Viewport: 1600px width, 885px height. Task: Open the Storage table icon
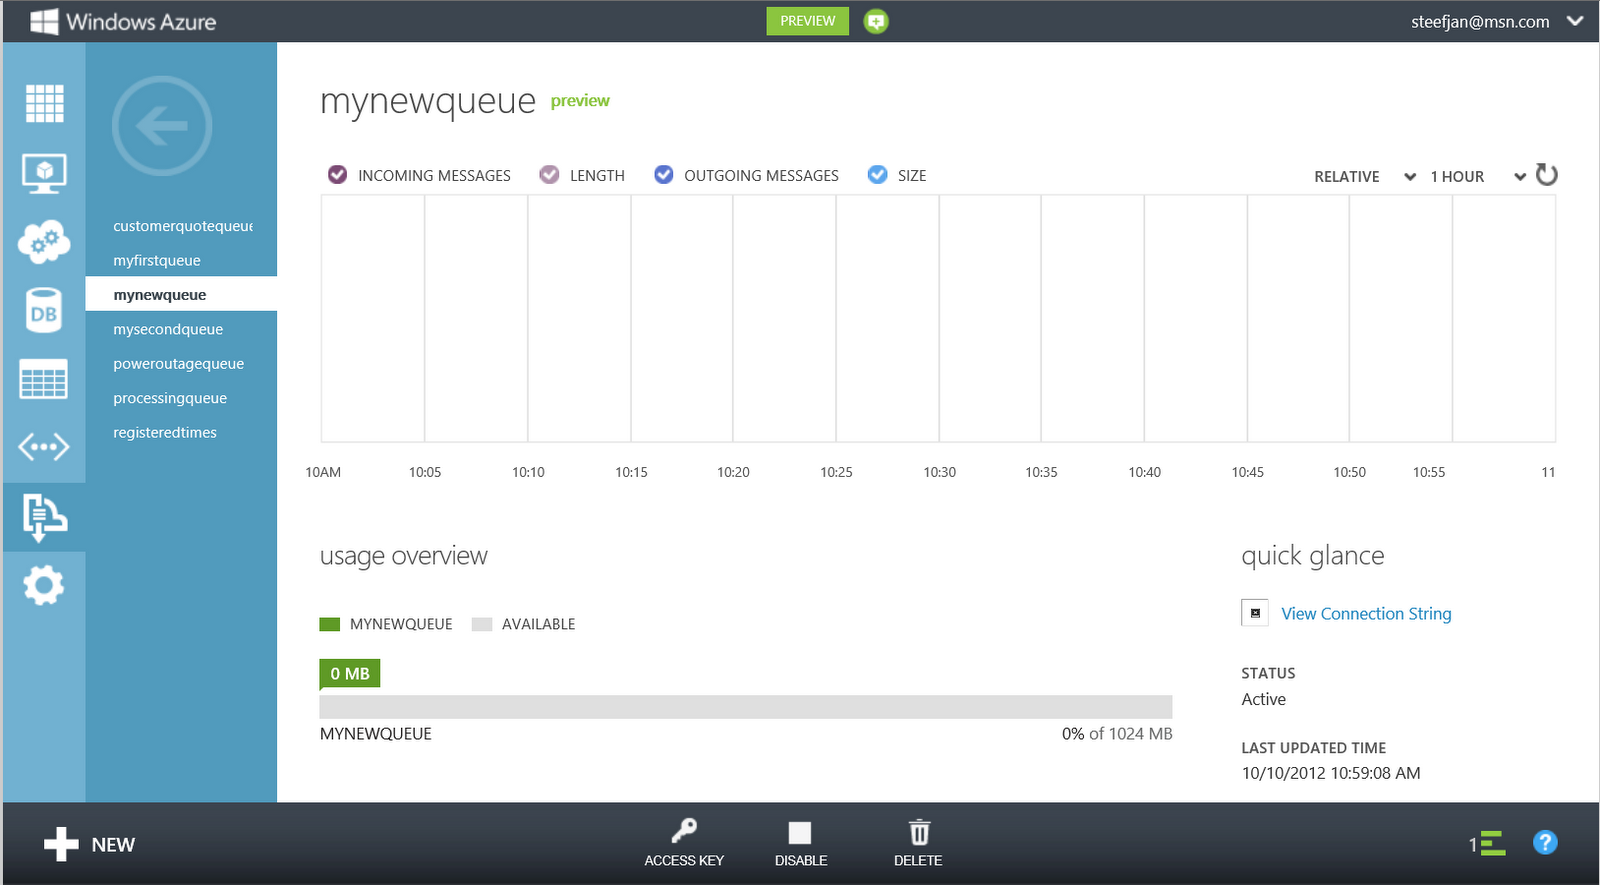(x=44, y=379)
